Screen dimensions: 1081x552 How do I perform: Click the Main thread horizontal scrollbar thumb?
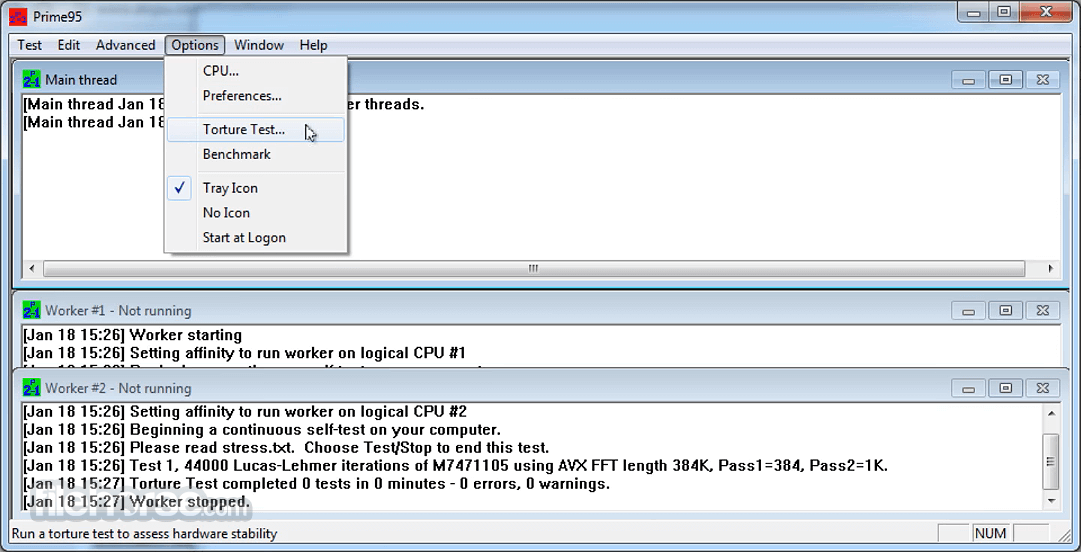point(534,268)
